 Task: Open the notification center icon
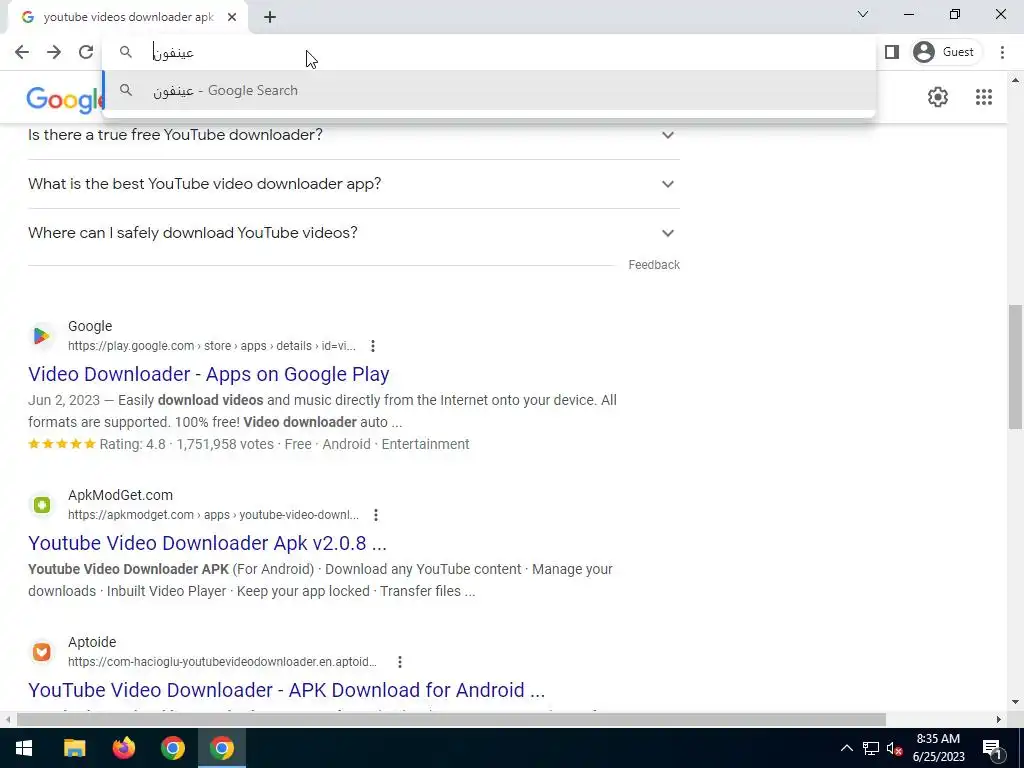(x=992, y=748)
